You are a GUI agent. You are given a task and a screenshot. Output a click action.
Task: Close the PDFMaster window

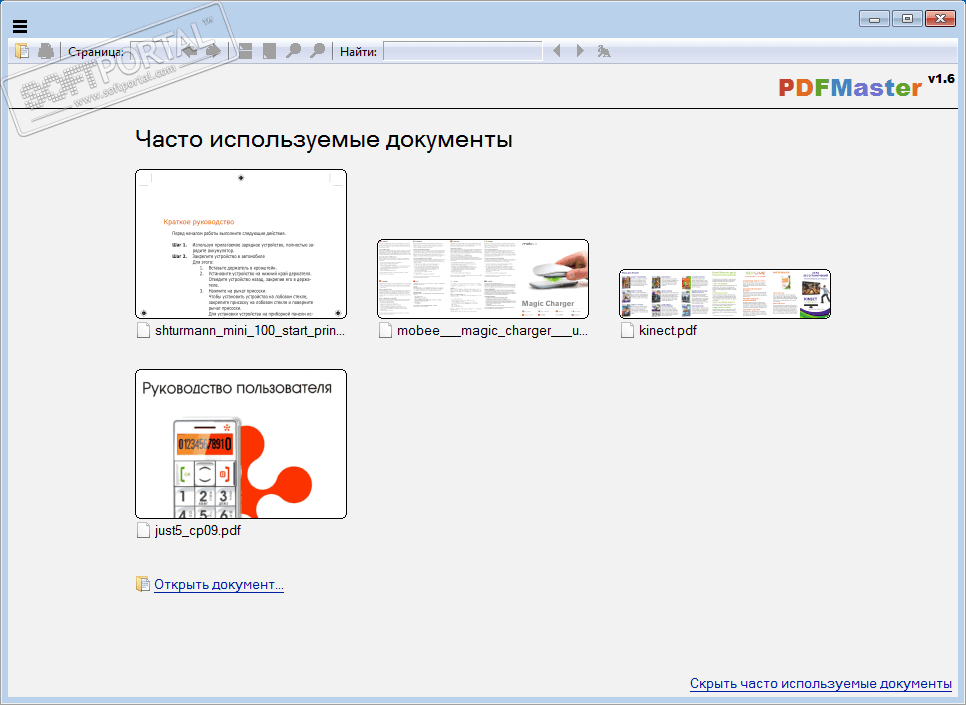click(x=940, y=18)
